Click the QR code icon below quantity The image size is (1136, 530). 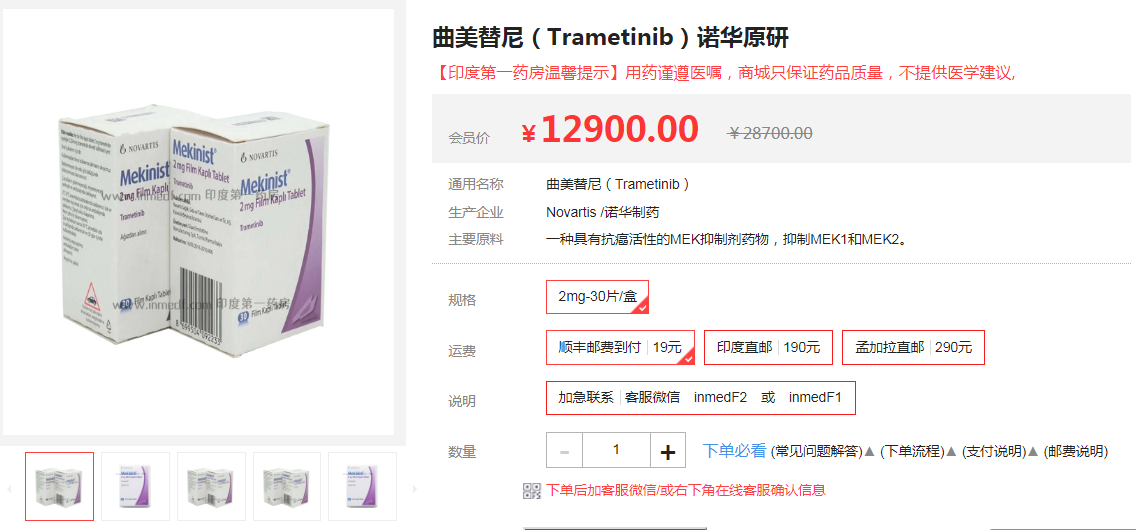[x=532, y=491]
